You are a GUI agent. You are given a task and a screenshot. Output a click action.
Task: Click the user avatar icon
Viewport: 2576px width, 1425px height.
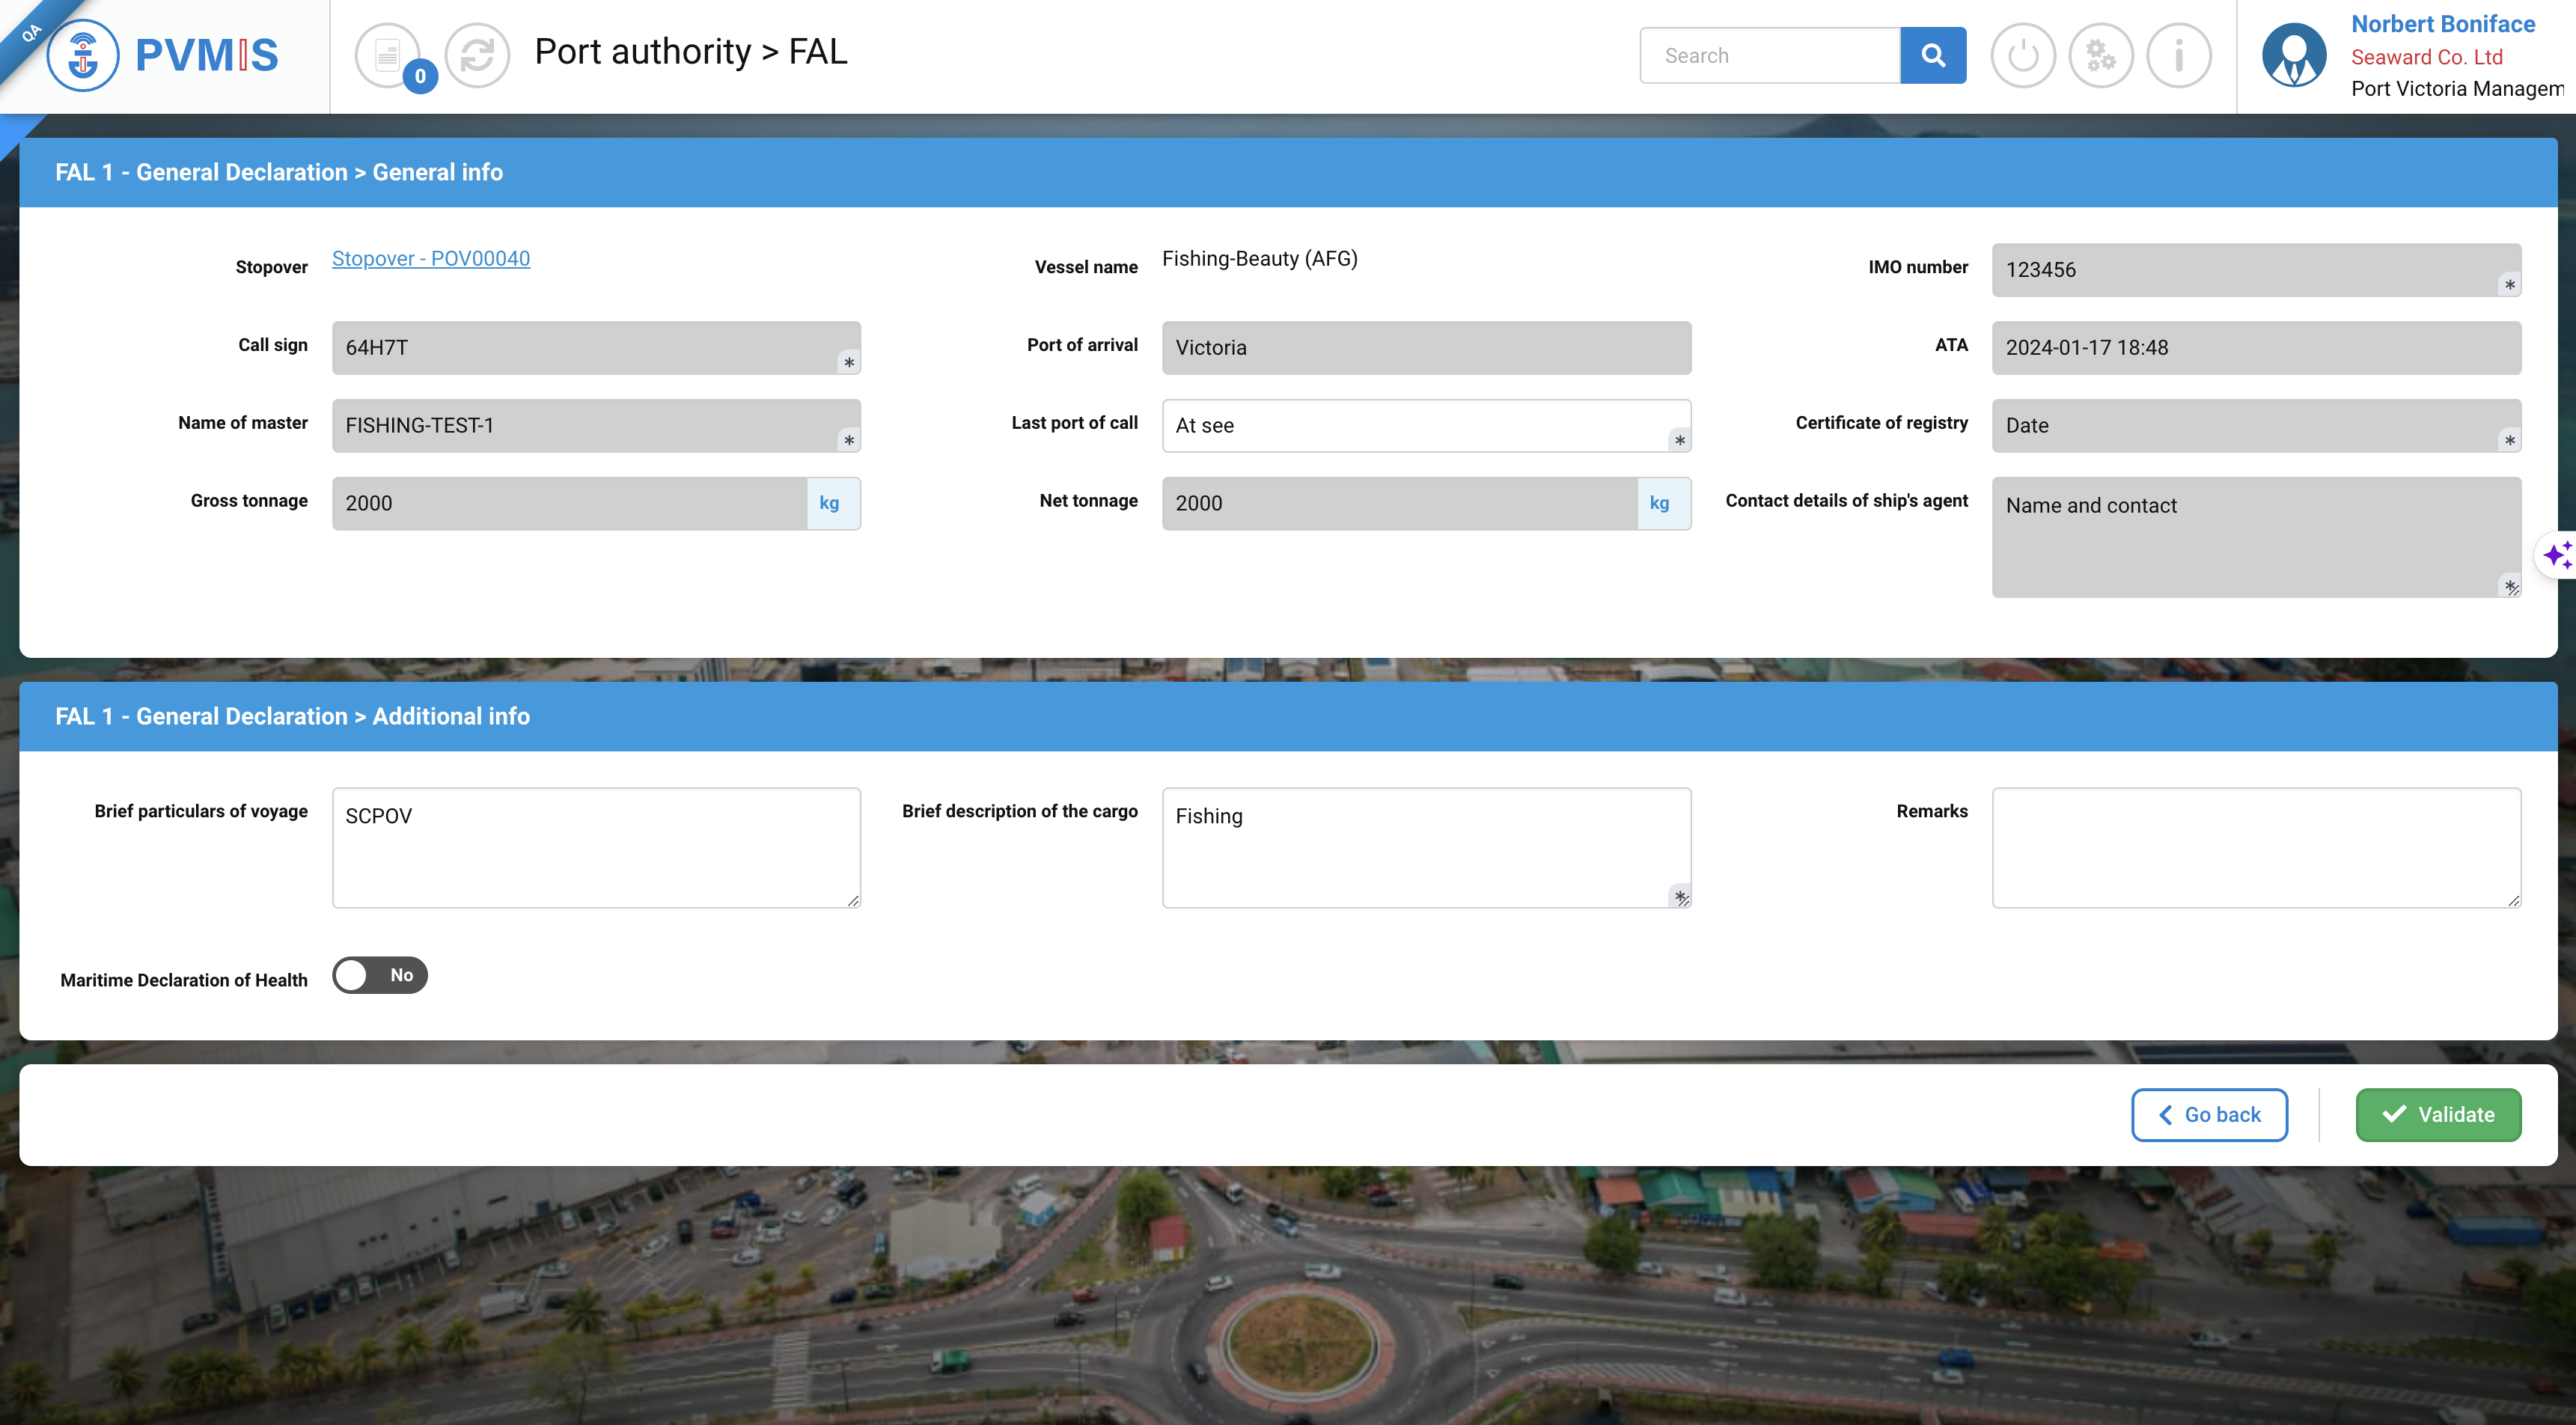pyautogui.click(x=2294, y=55)
